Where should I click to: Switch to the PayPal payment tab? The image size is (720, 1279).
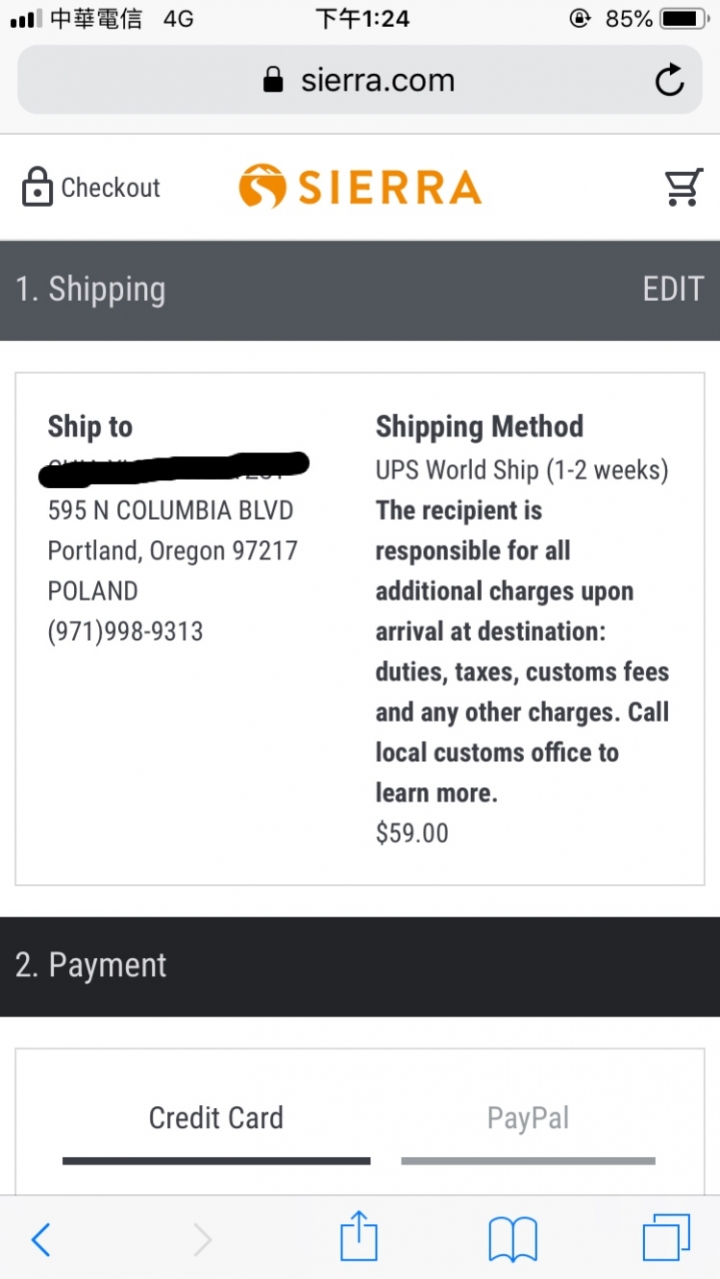pyautogui.click(x=528, y=1120)
